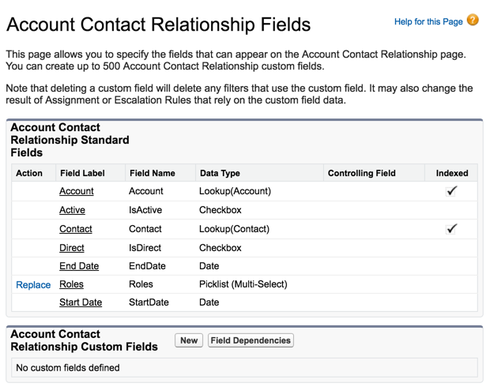Open the Roles field label link
This screenshot has height=387, width=490.
pyautogui.click(x=71, y=284)
